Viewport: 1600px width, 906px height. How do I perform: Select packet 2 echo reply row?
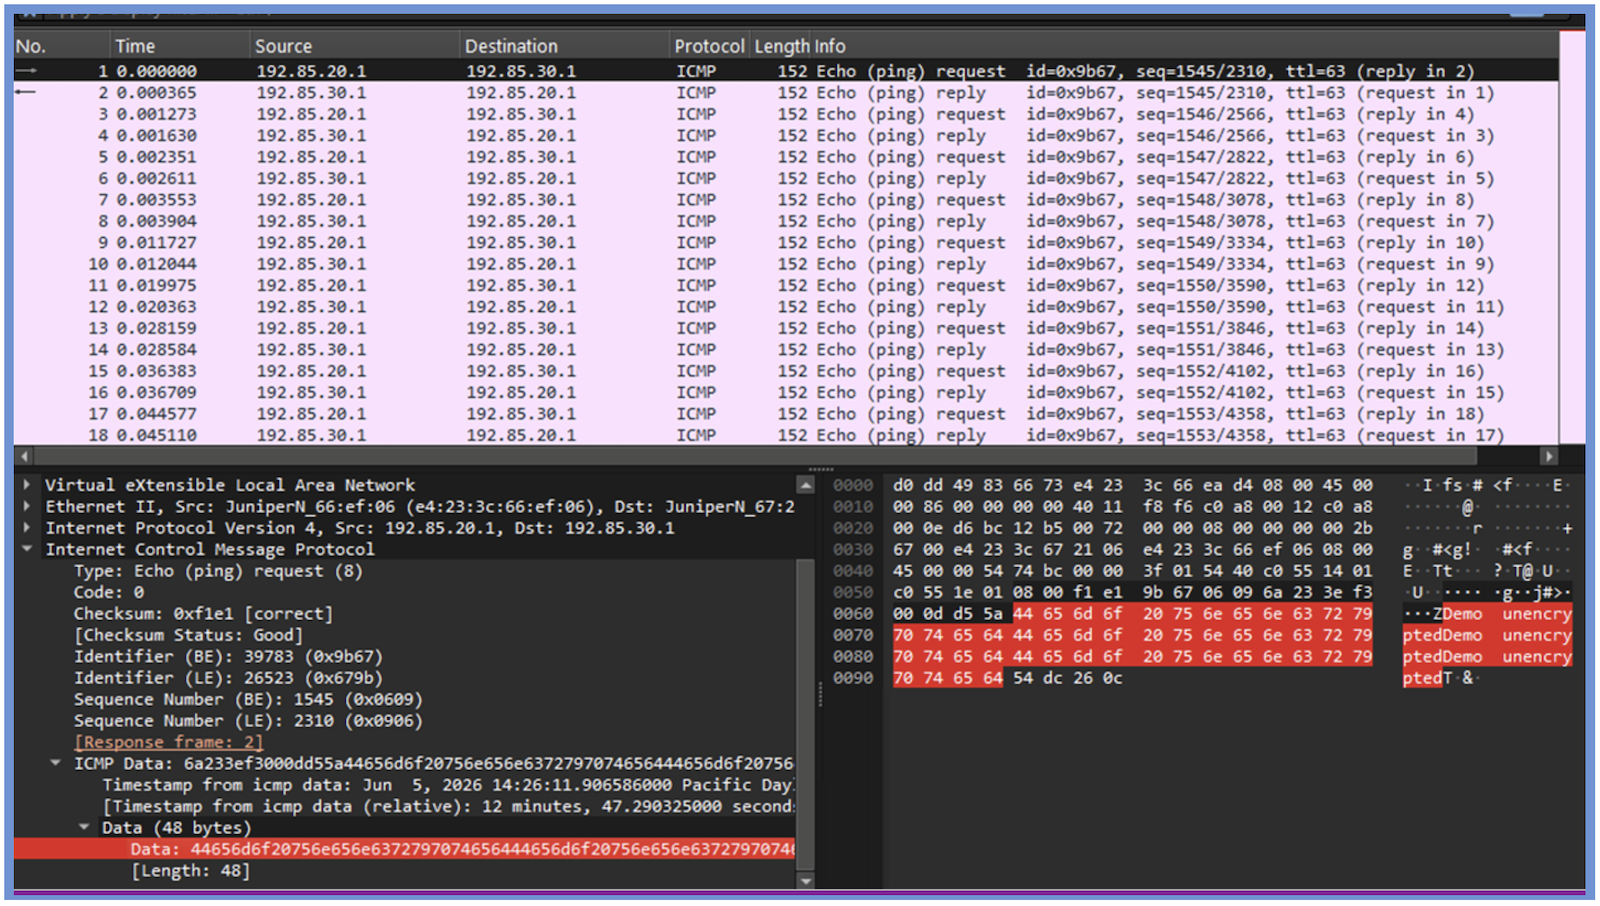point(786,93)
